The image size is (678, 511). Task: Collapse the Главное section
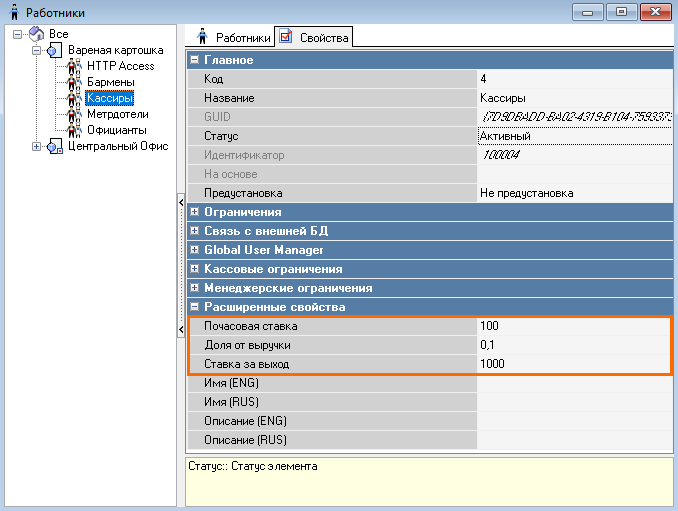tap(194, 61)
